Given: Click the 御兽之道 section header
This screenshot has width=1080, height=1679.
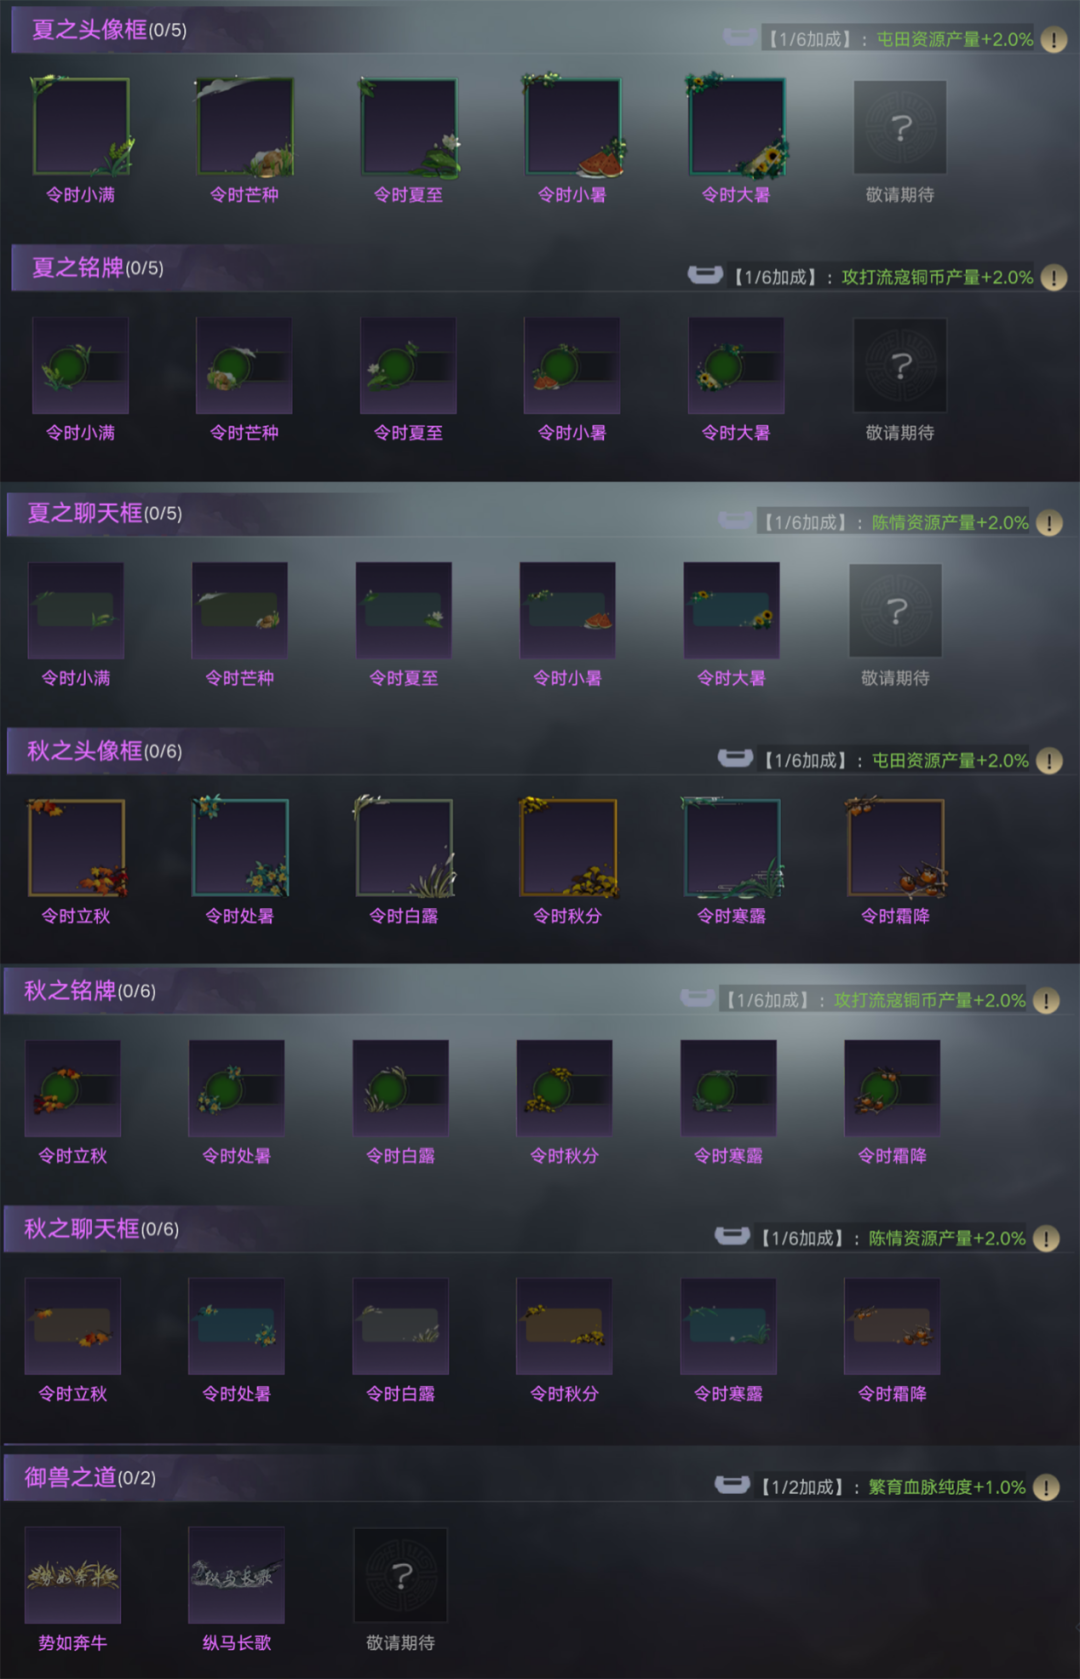Looking at the screenshot, I should (90, 1477).
